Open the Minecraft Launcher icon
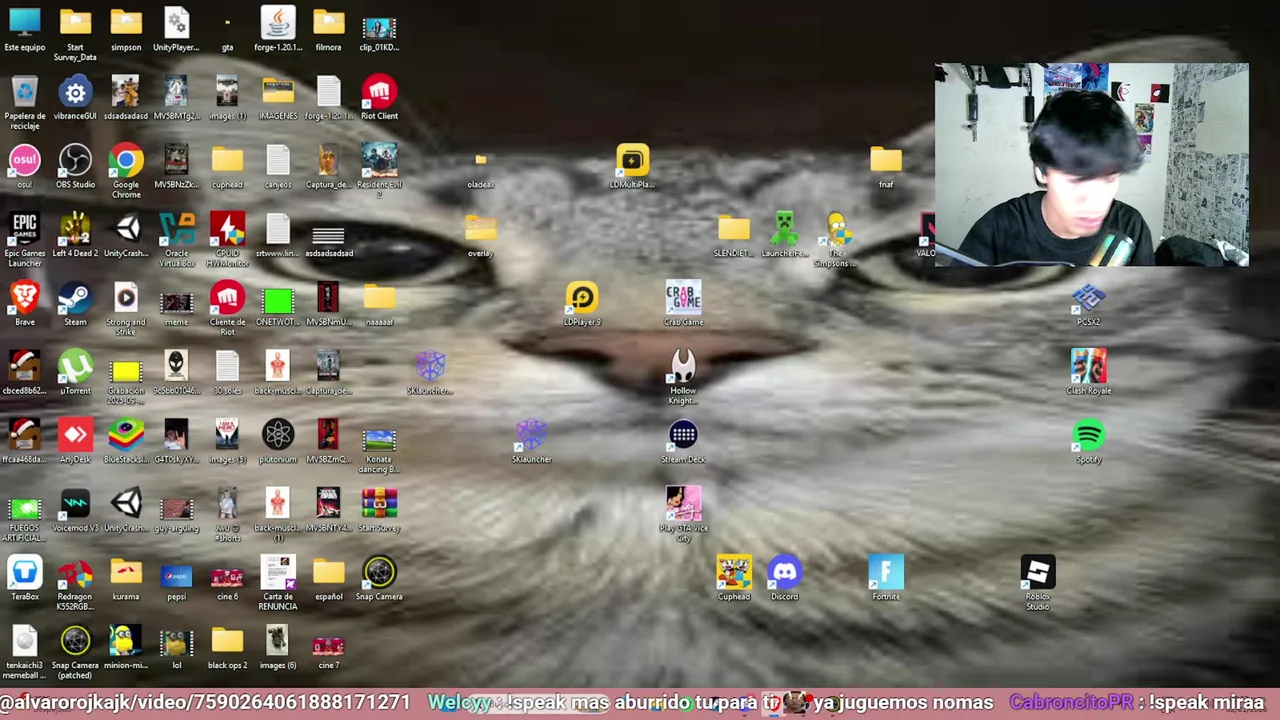 785,235
